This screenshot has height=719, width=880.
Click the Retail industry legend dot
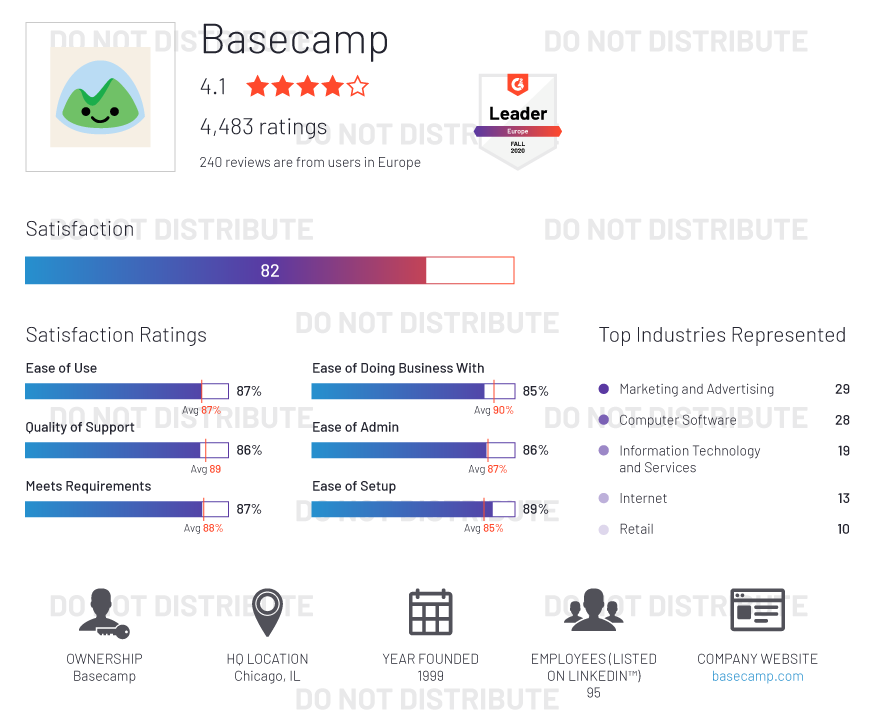click(x=603, y=529)
